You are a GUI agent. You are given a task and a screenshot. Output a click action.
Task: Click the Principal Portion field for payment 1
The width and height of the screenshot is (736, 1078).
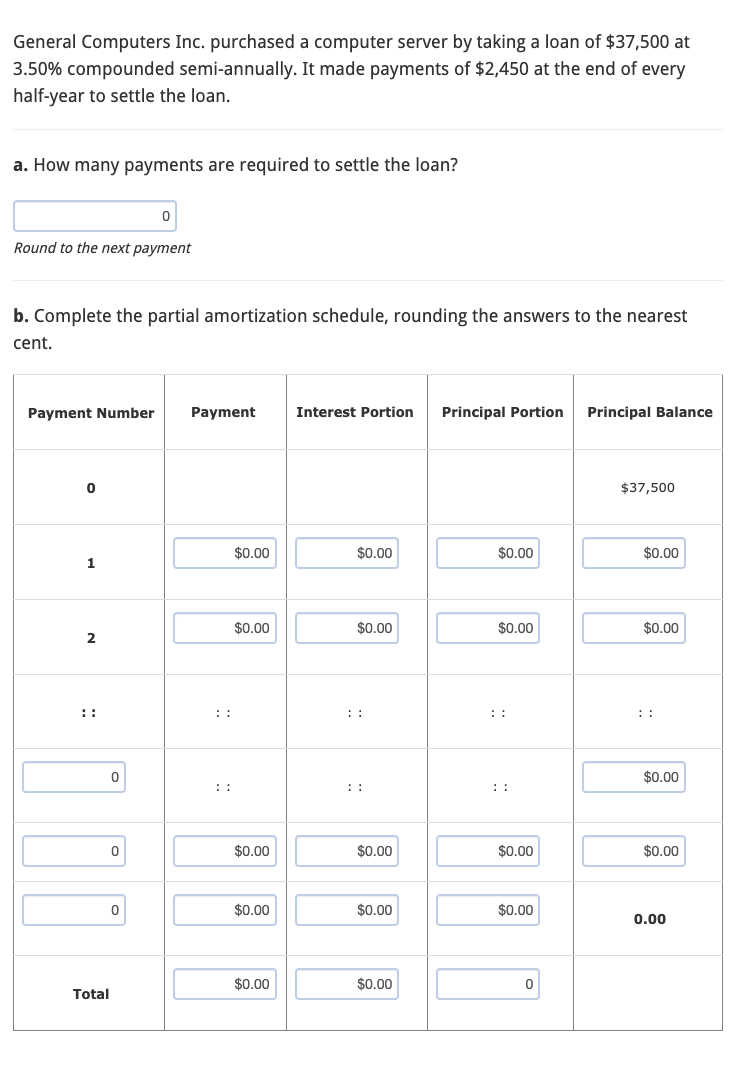pos(487,553)
